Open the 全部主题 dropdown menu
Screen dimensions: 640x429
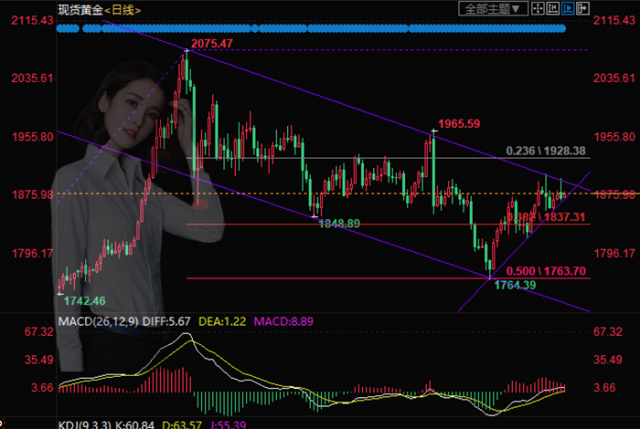(x=493, y=9)
